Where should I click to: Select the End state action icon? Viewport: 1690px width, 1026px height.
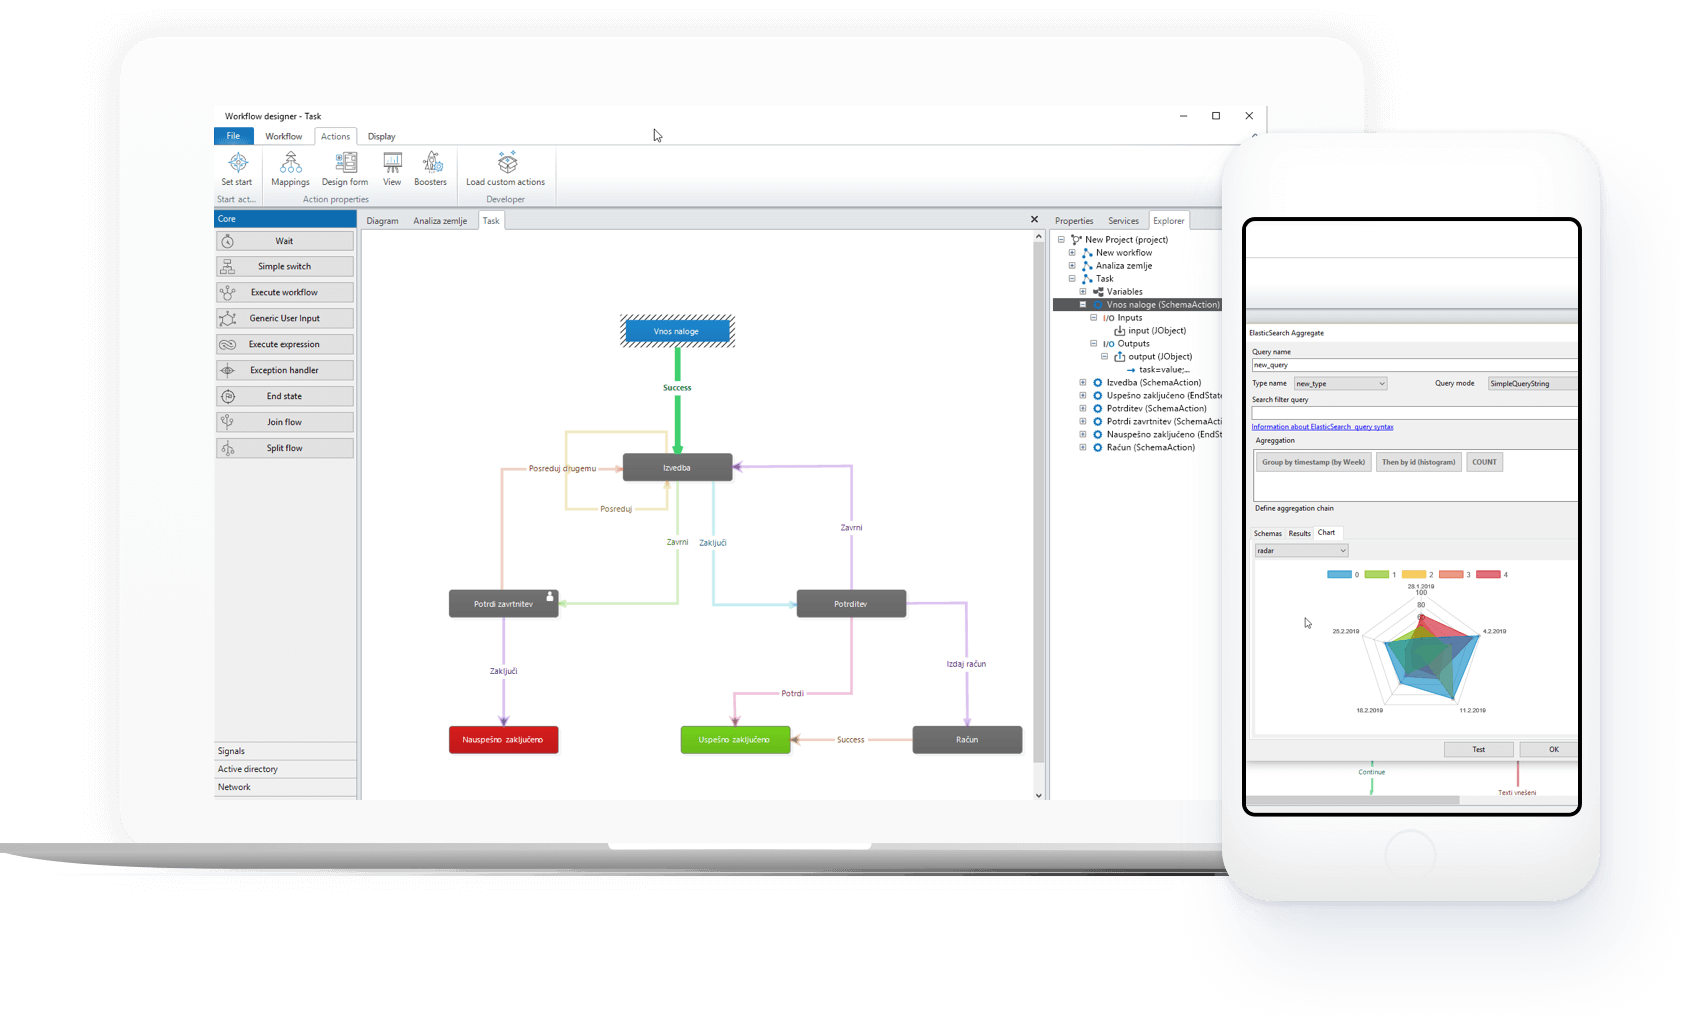click(x=228, y=397)
